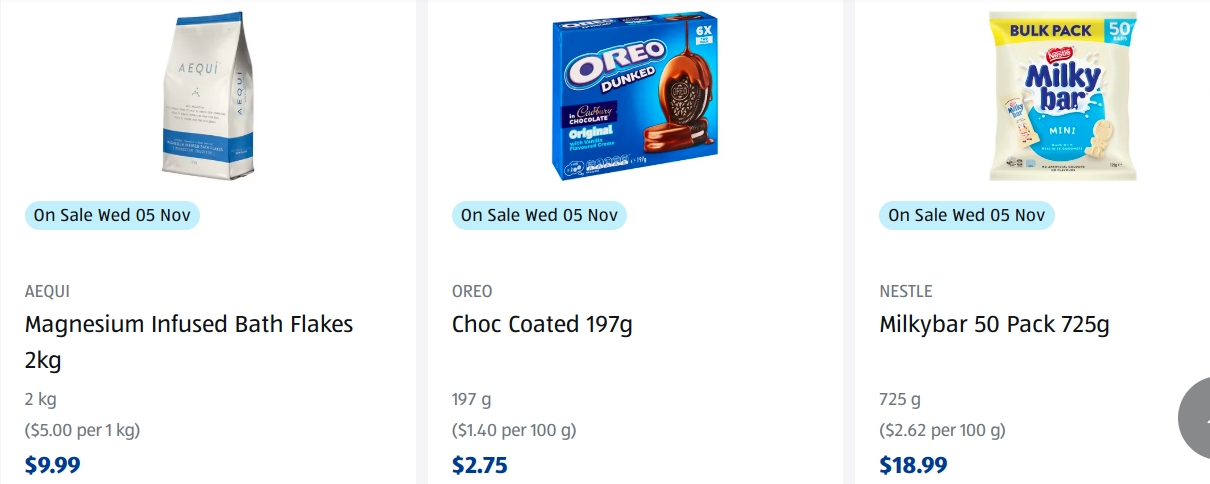Screen dimensions: 1210x484
Task: Click the NESTLE brand name
Action: [906, 291]
